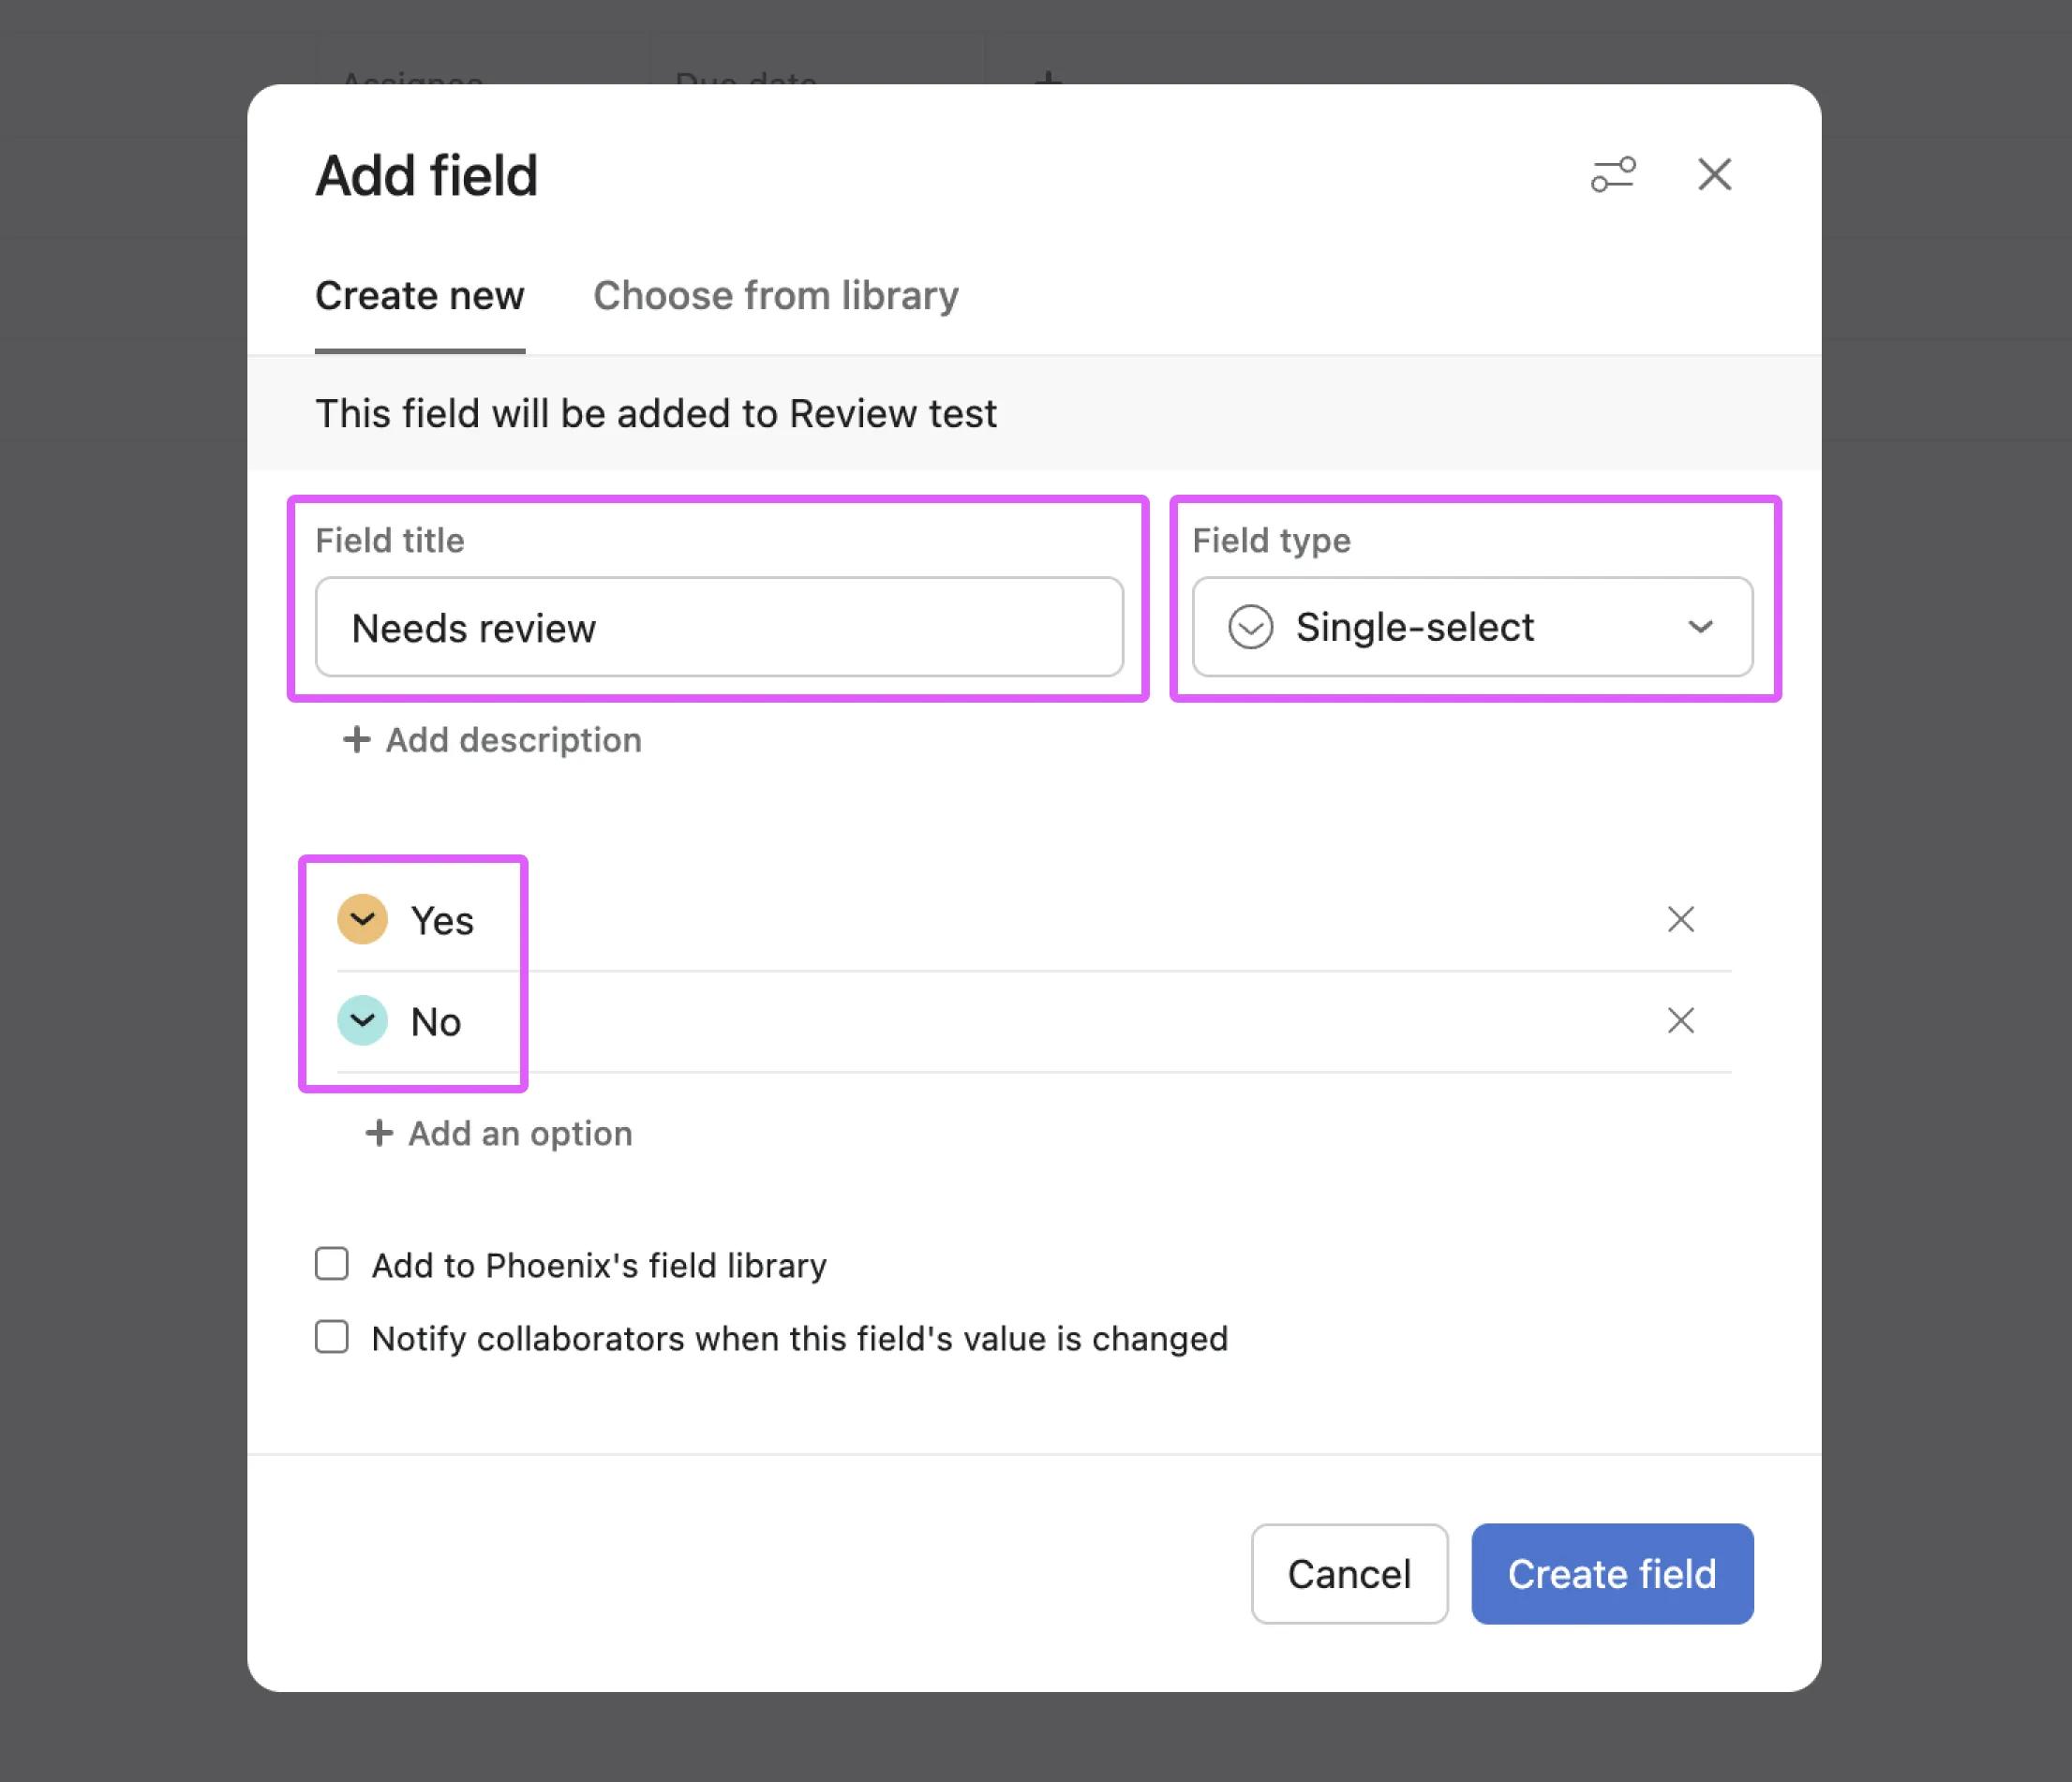The height and width of the screenshot is (1782, 2072).
Task: Open the Field type dropdown
Action: (x=1471, y=627)
